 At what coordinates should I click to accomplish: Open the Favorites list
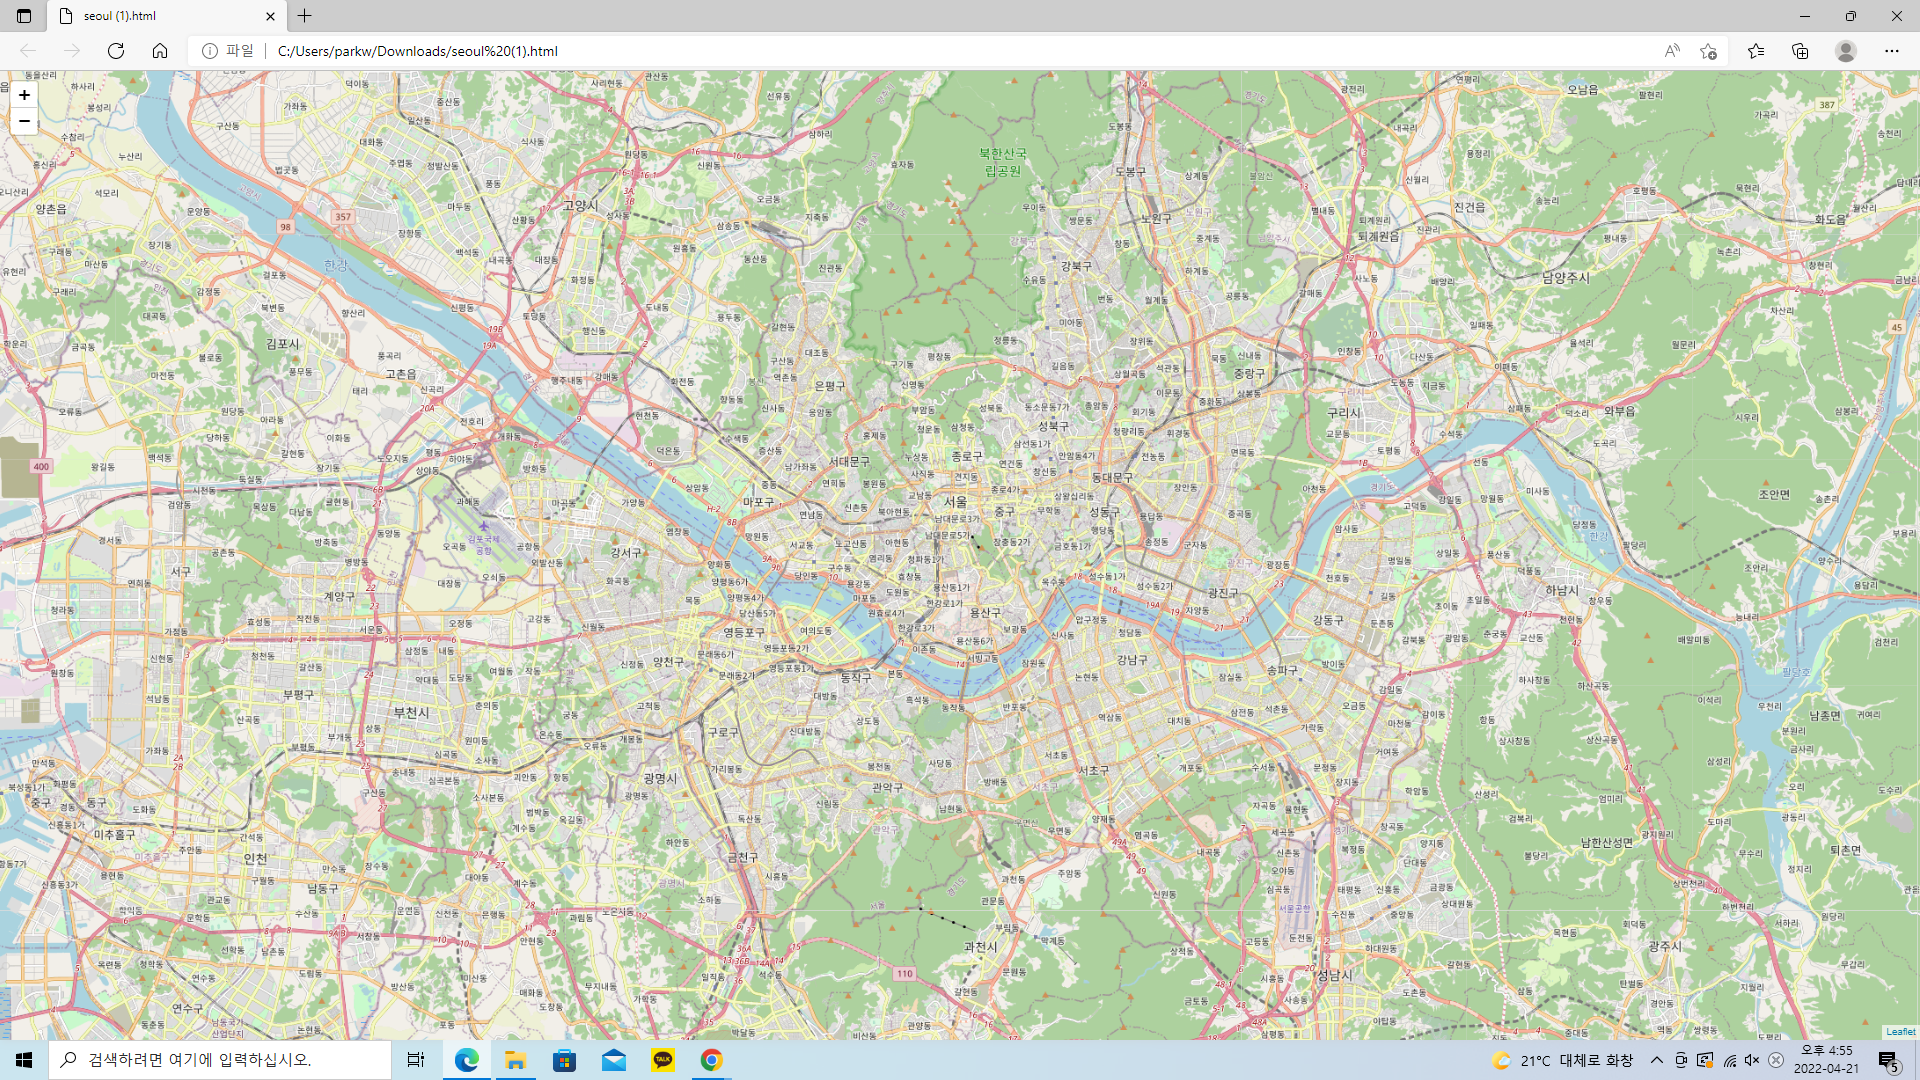click(1756, 51)
